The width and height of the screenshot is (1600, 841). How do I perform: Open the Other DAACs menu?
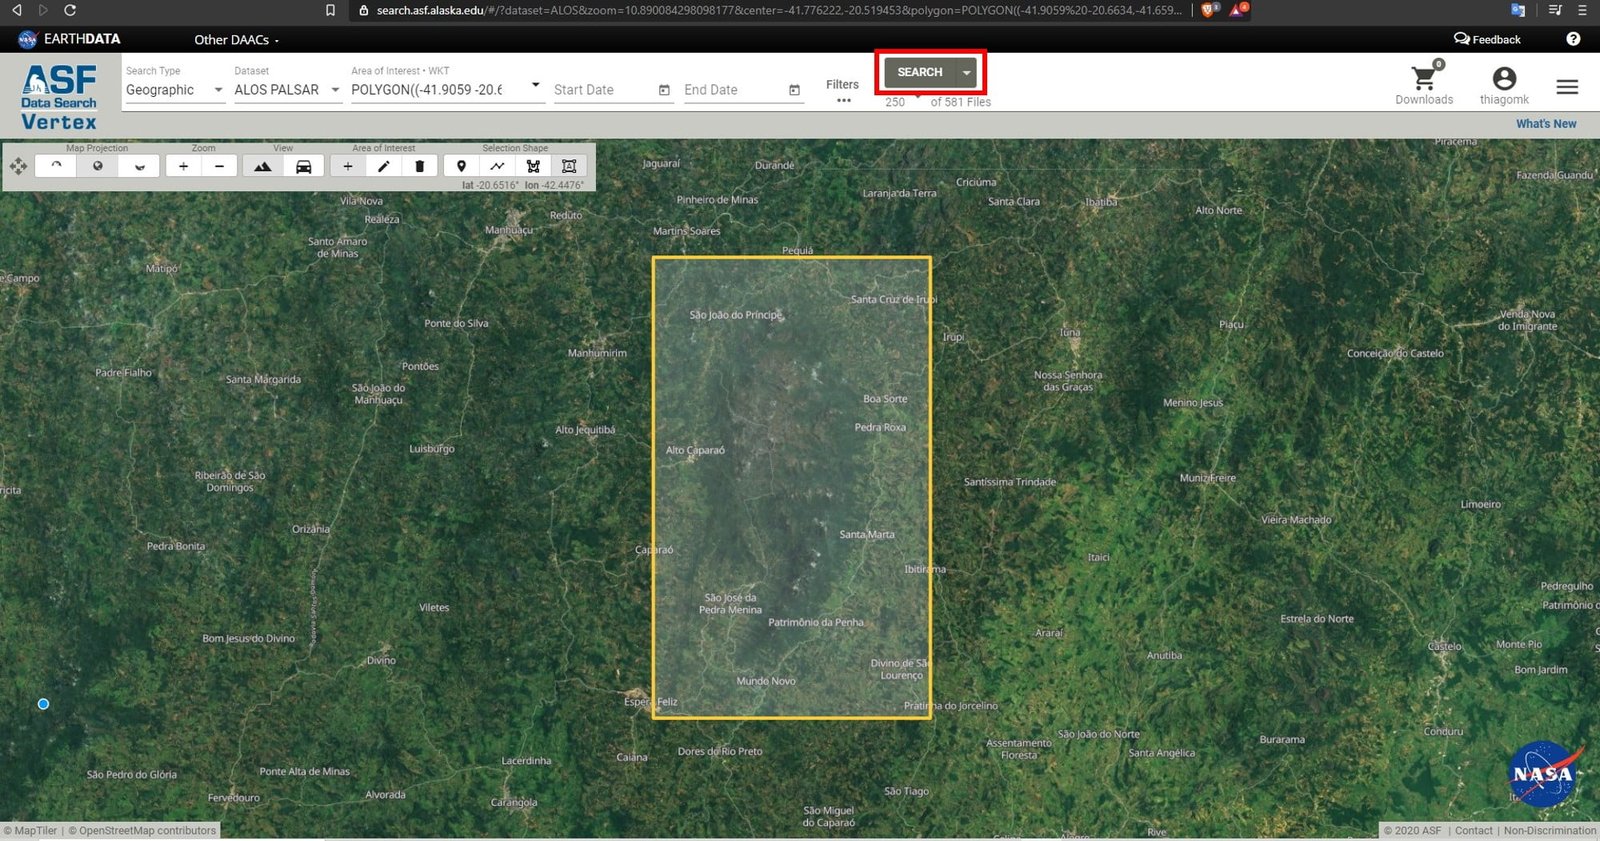[237, 40]
